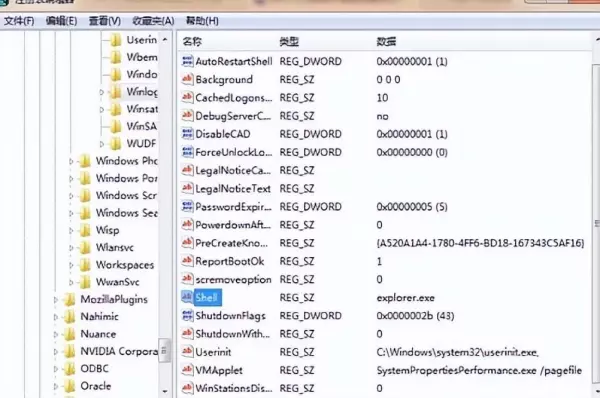The height and width of the screenshot is (398, 600).
Task: Click the 0x00000005 (5) data value
Action: coord(412,207)
